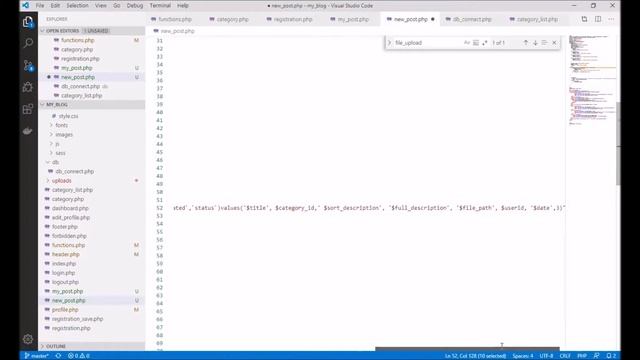Open login.php from the file tree
Viewport: 640px width, 360px height.
(63, 273)
